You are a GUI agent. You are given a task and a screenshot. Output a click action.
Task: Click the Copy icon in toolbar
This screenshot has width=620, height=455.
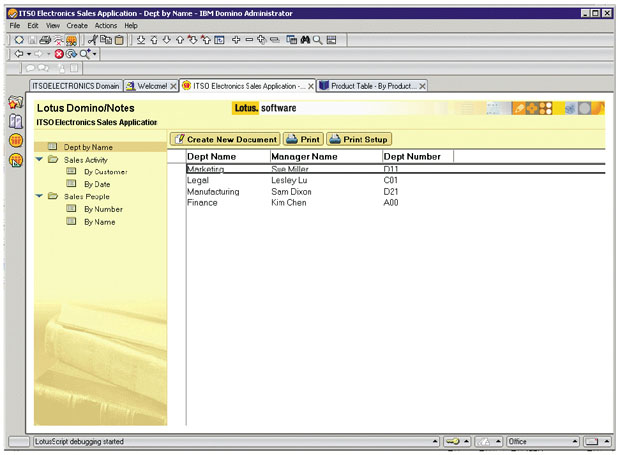pyautogui.click(x=106, y=40)
